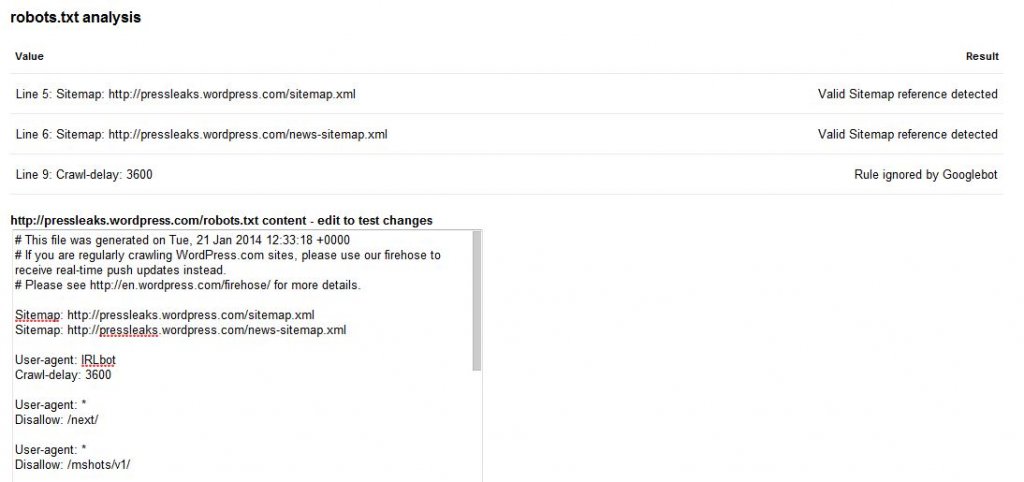Click the Line 5 'Valid Sitemap reference detected' result
Viewport: 1024px width, 482px height.
tap(907, 94)
